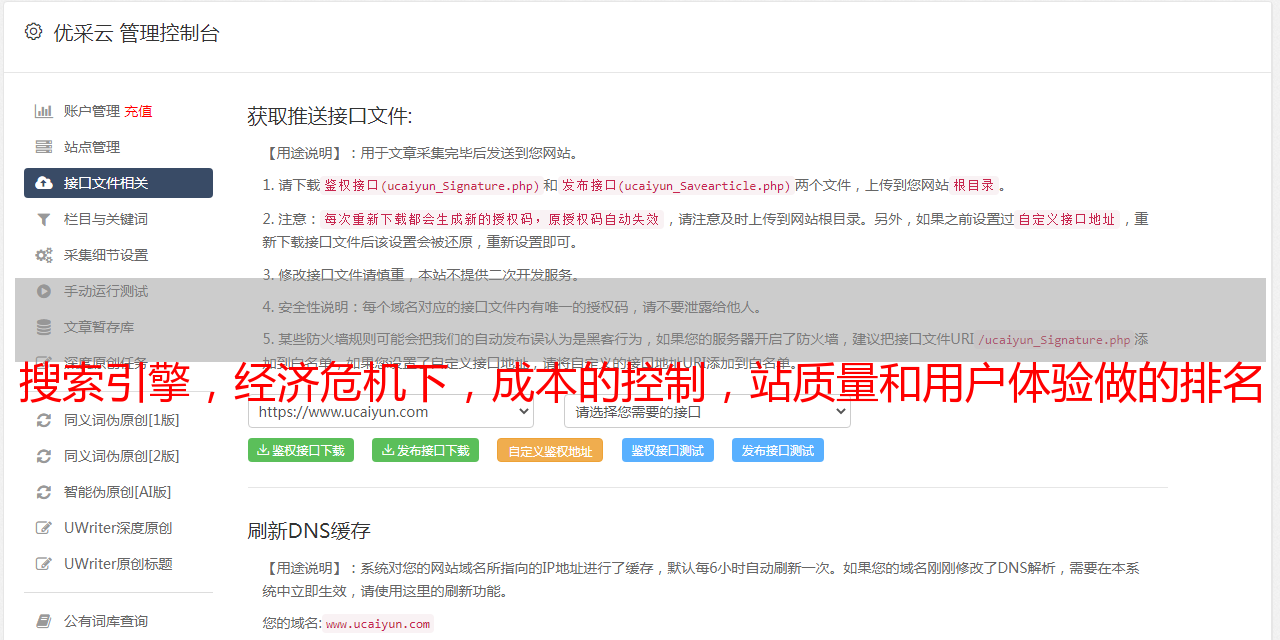Click the cloud upload icon of 接口文件相关

(x=44, y=183)
